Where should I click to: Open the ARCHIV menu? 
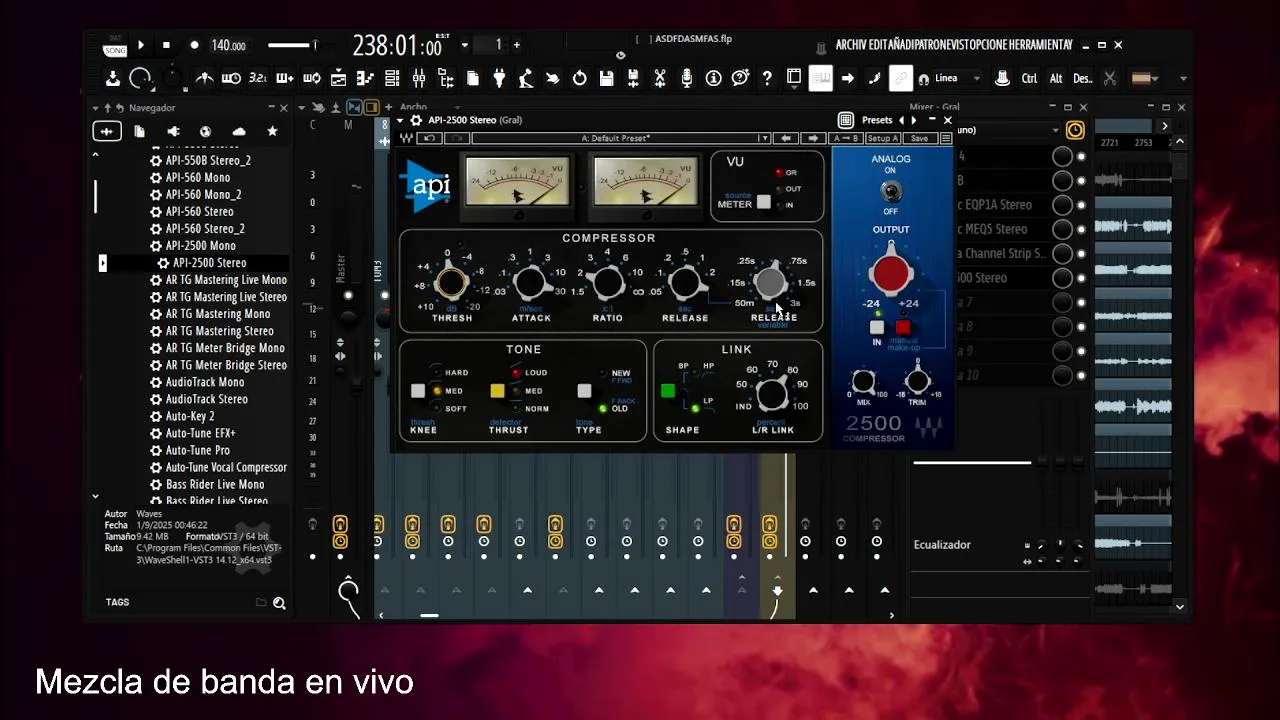tap(851, 45)
